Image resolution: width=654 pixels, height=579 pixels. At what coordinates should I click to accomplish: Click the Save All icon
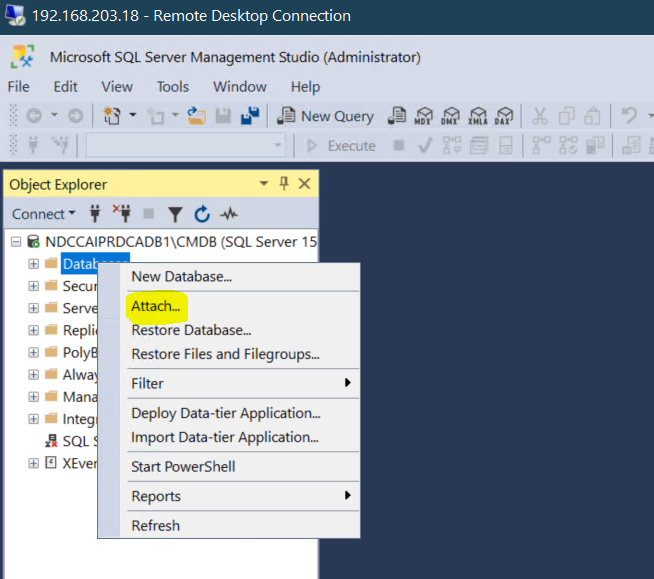point(250,116)
